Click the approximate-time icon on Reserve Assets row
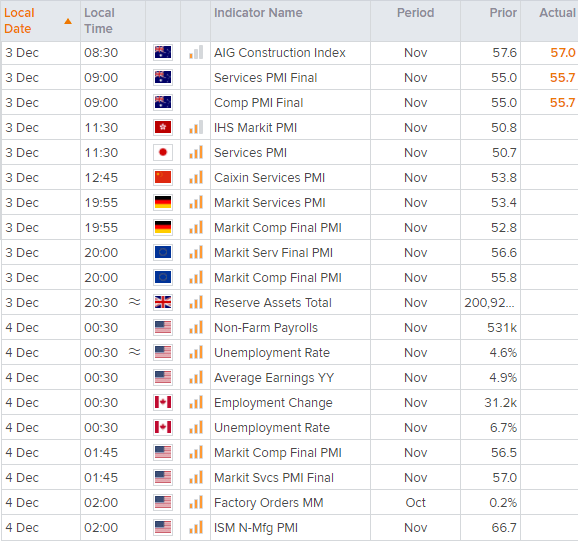Image resolution: width=578 pixels, height=541 pixels. (x=135, y=302)
